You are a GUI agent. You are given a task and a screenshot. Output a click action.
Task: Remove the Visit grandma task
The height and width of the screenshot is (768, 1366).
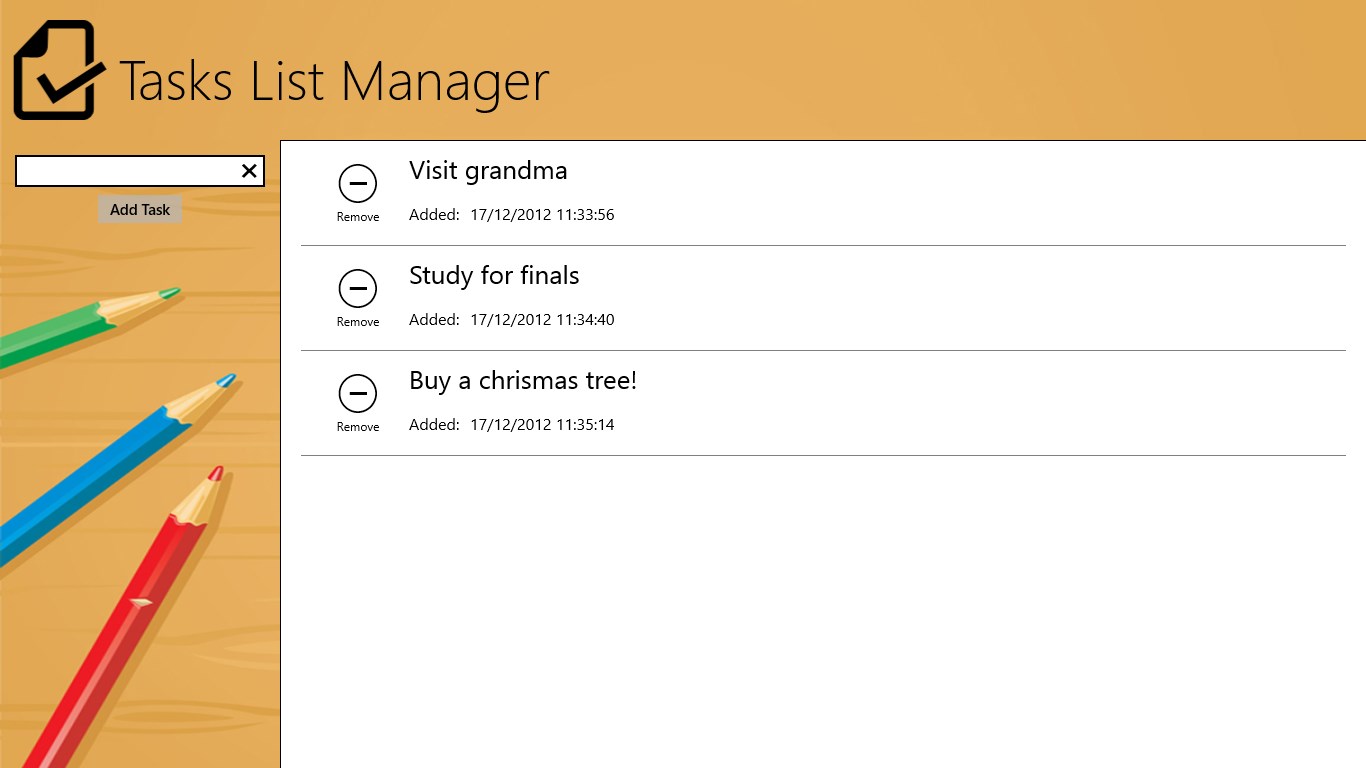click(358, 184)
